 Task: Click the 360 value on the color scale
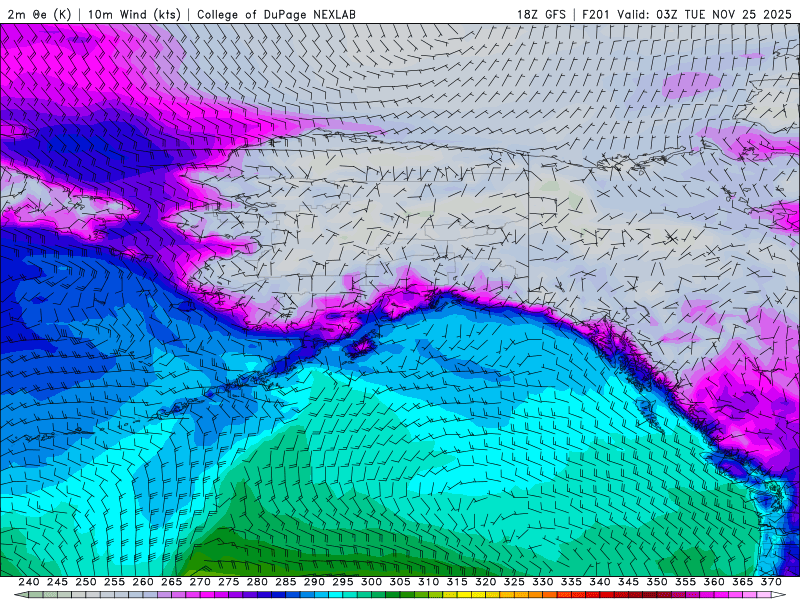[x=714, y=582]
